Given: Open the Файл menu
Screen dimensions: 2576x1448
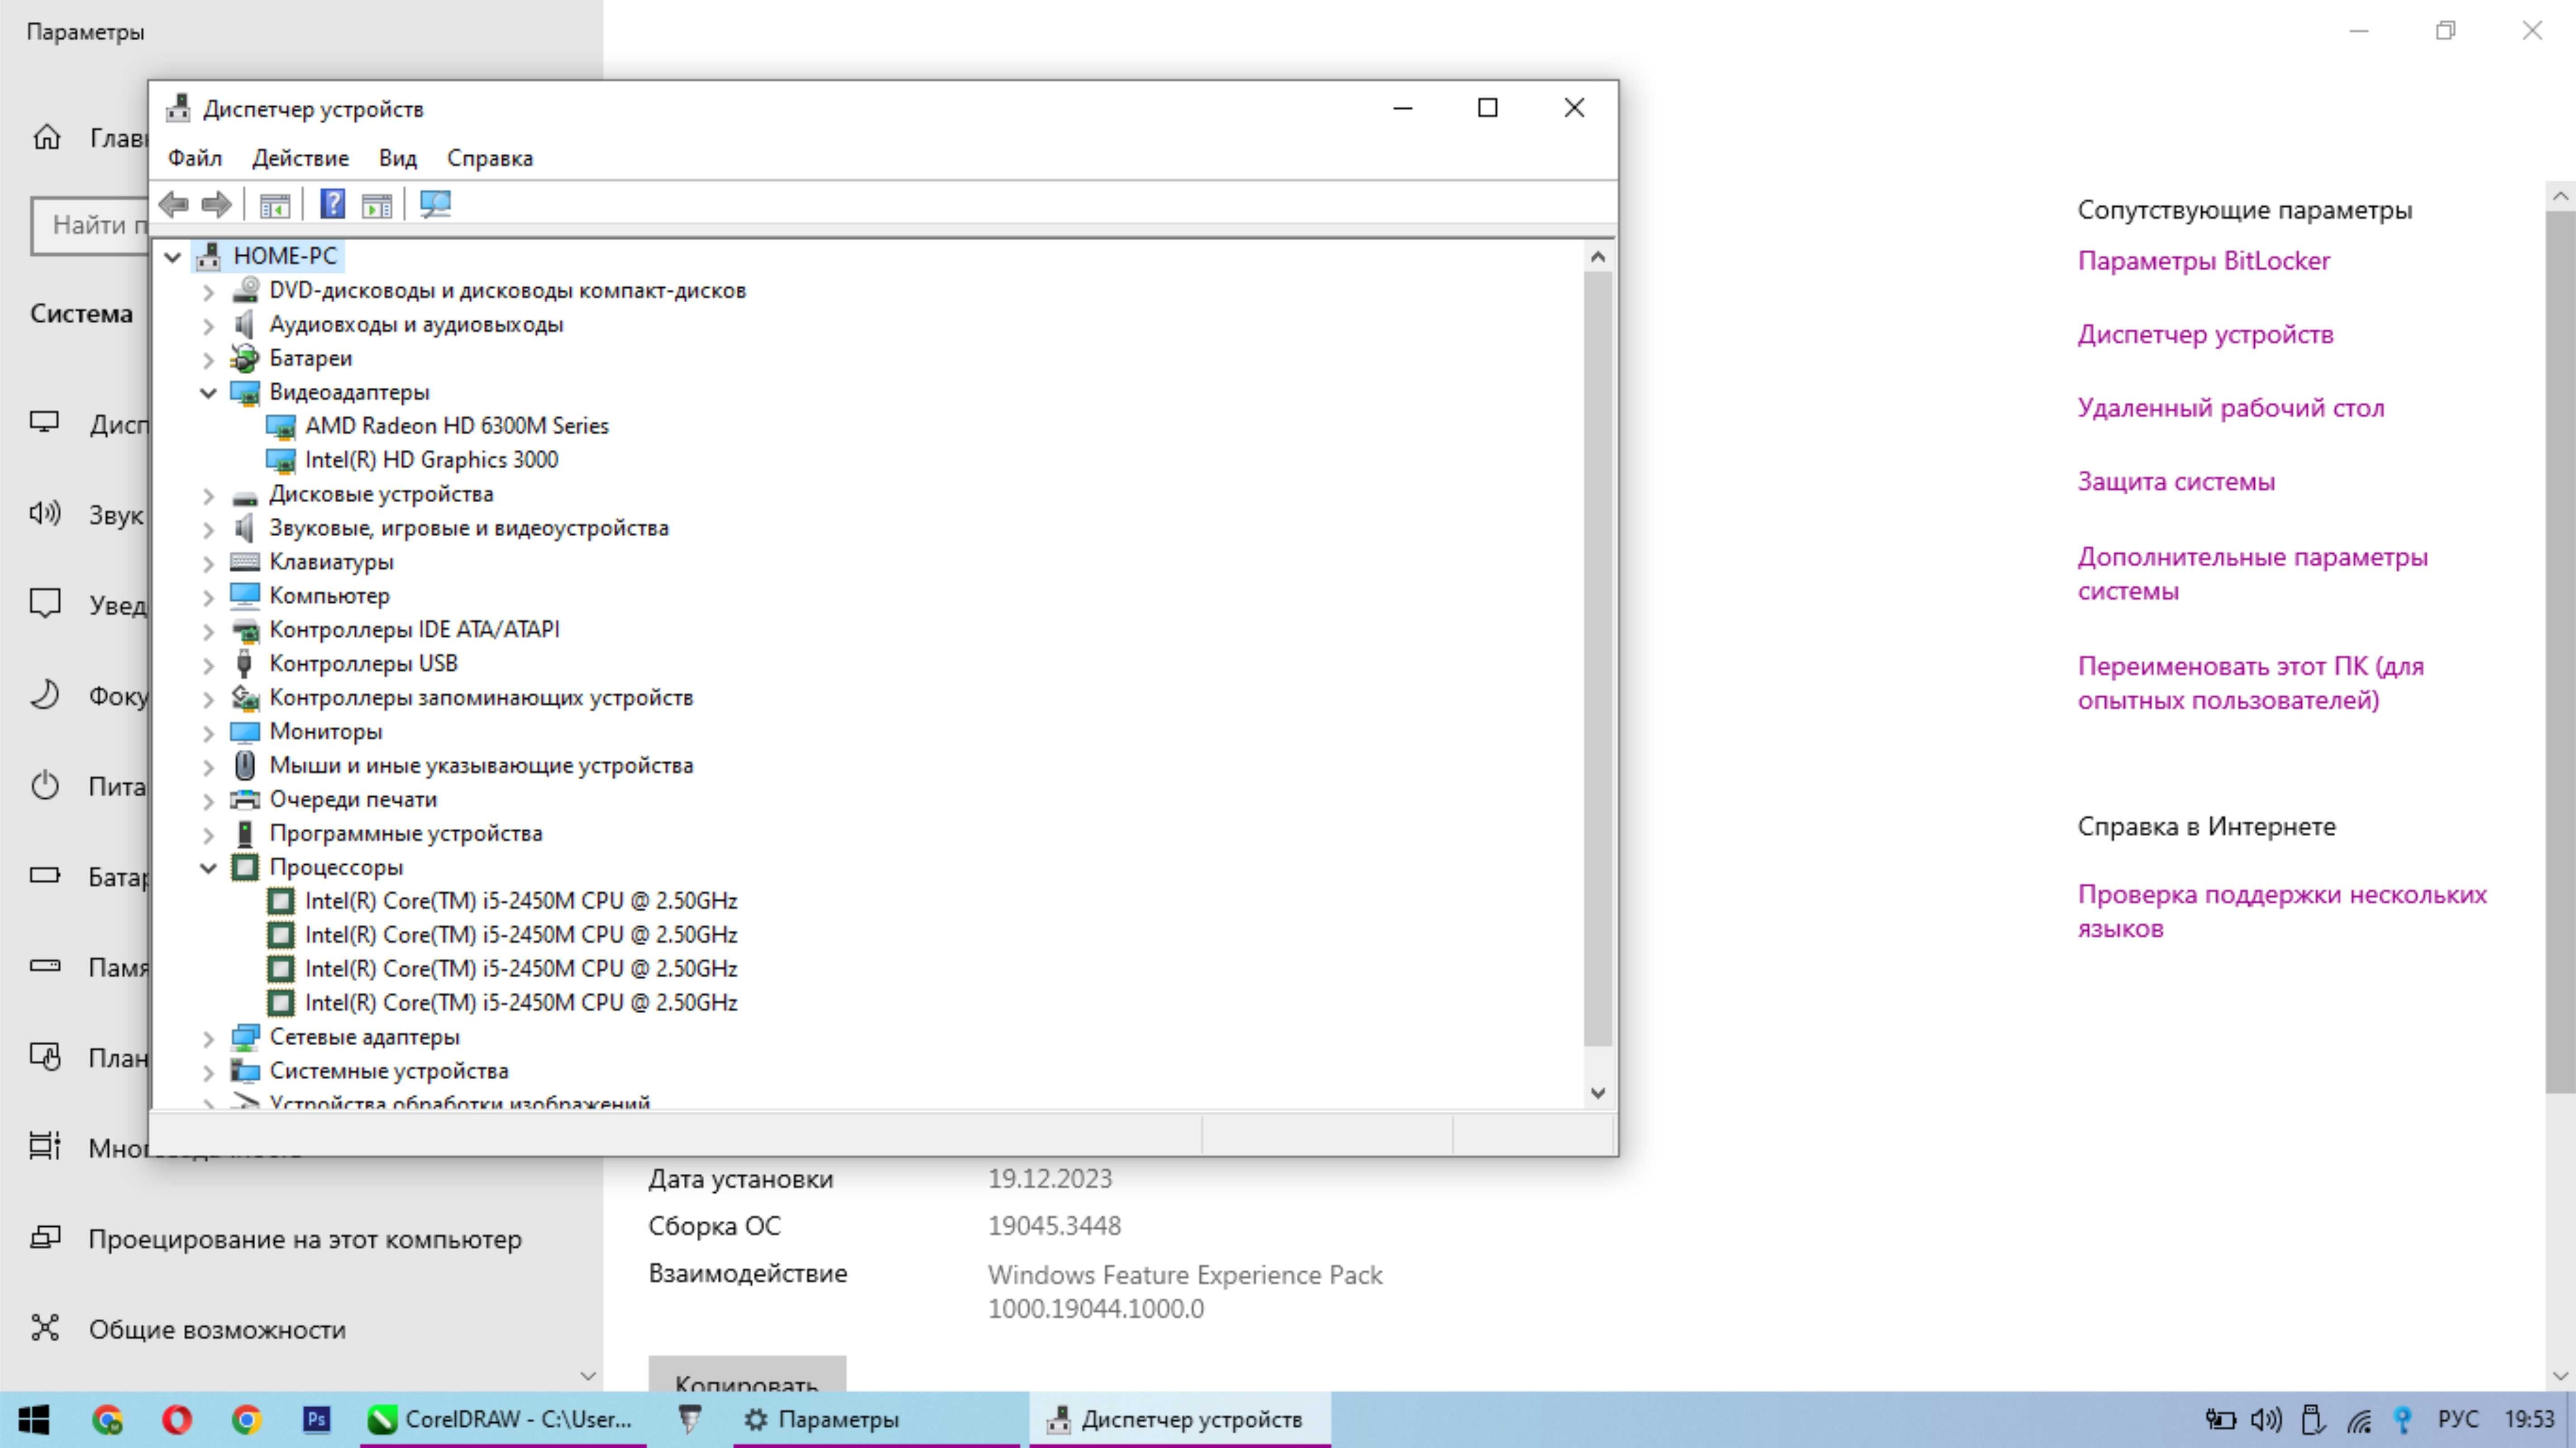Looking at the screenshot, I should point(195,158).
